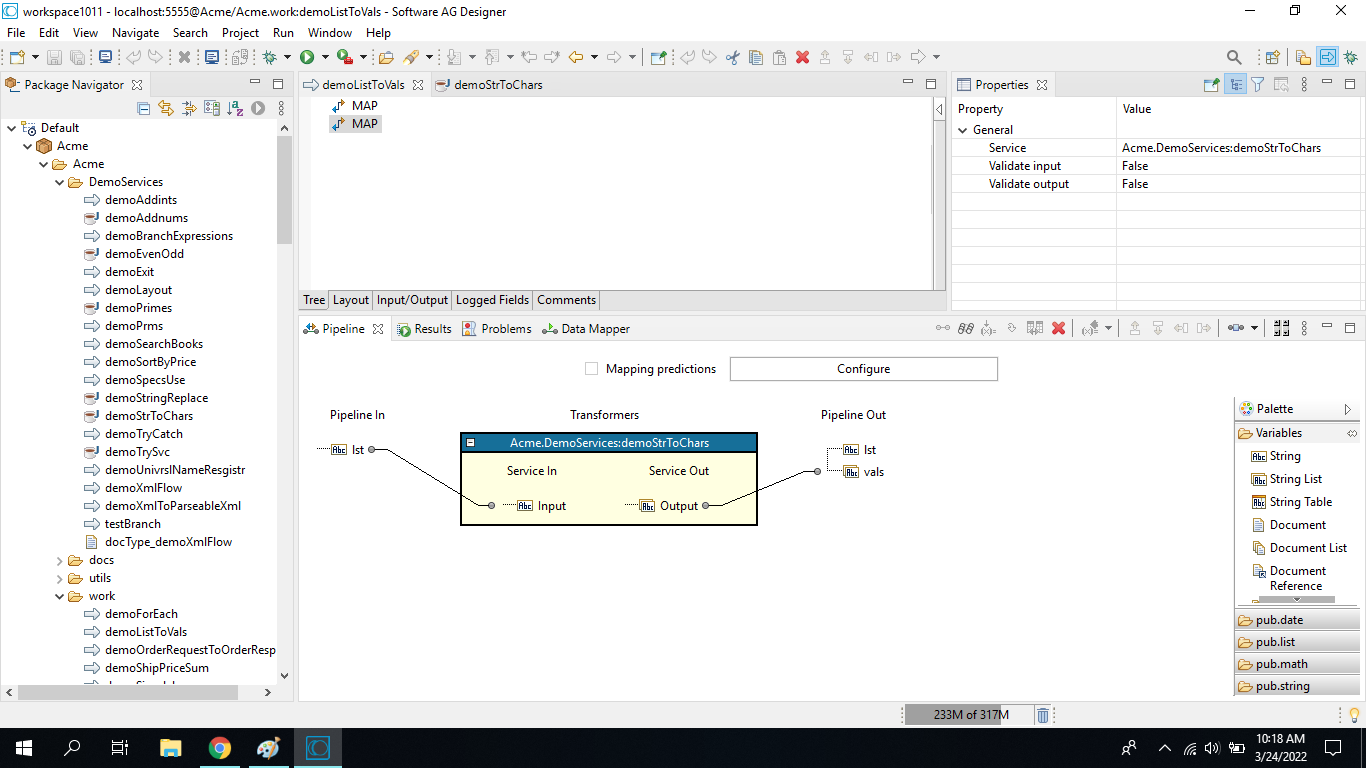
Task: Click the expand/collapse grid icon in Pipeline toolbar
Action: tap(1281, 328)
